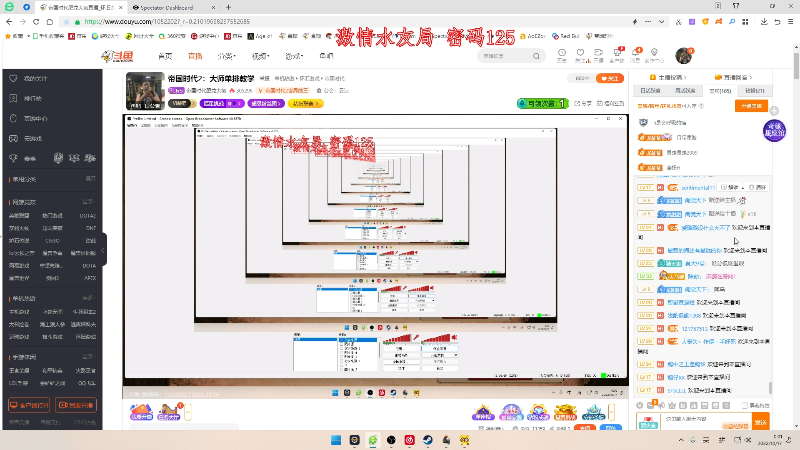Click the yellow pill badge under title
800x450 pixels.
point(306,104)
